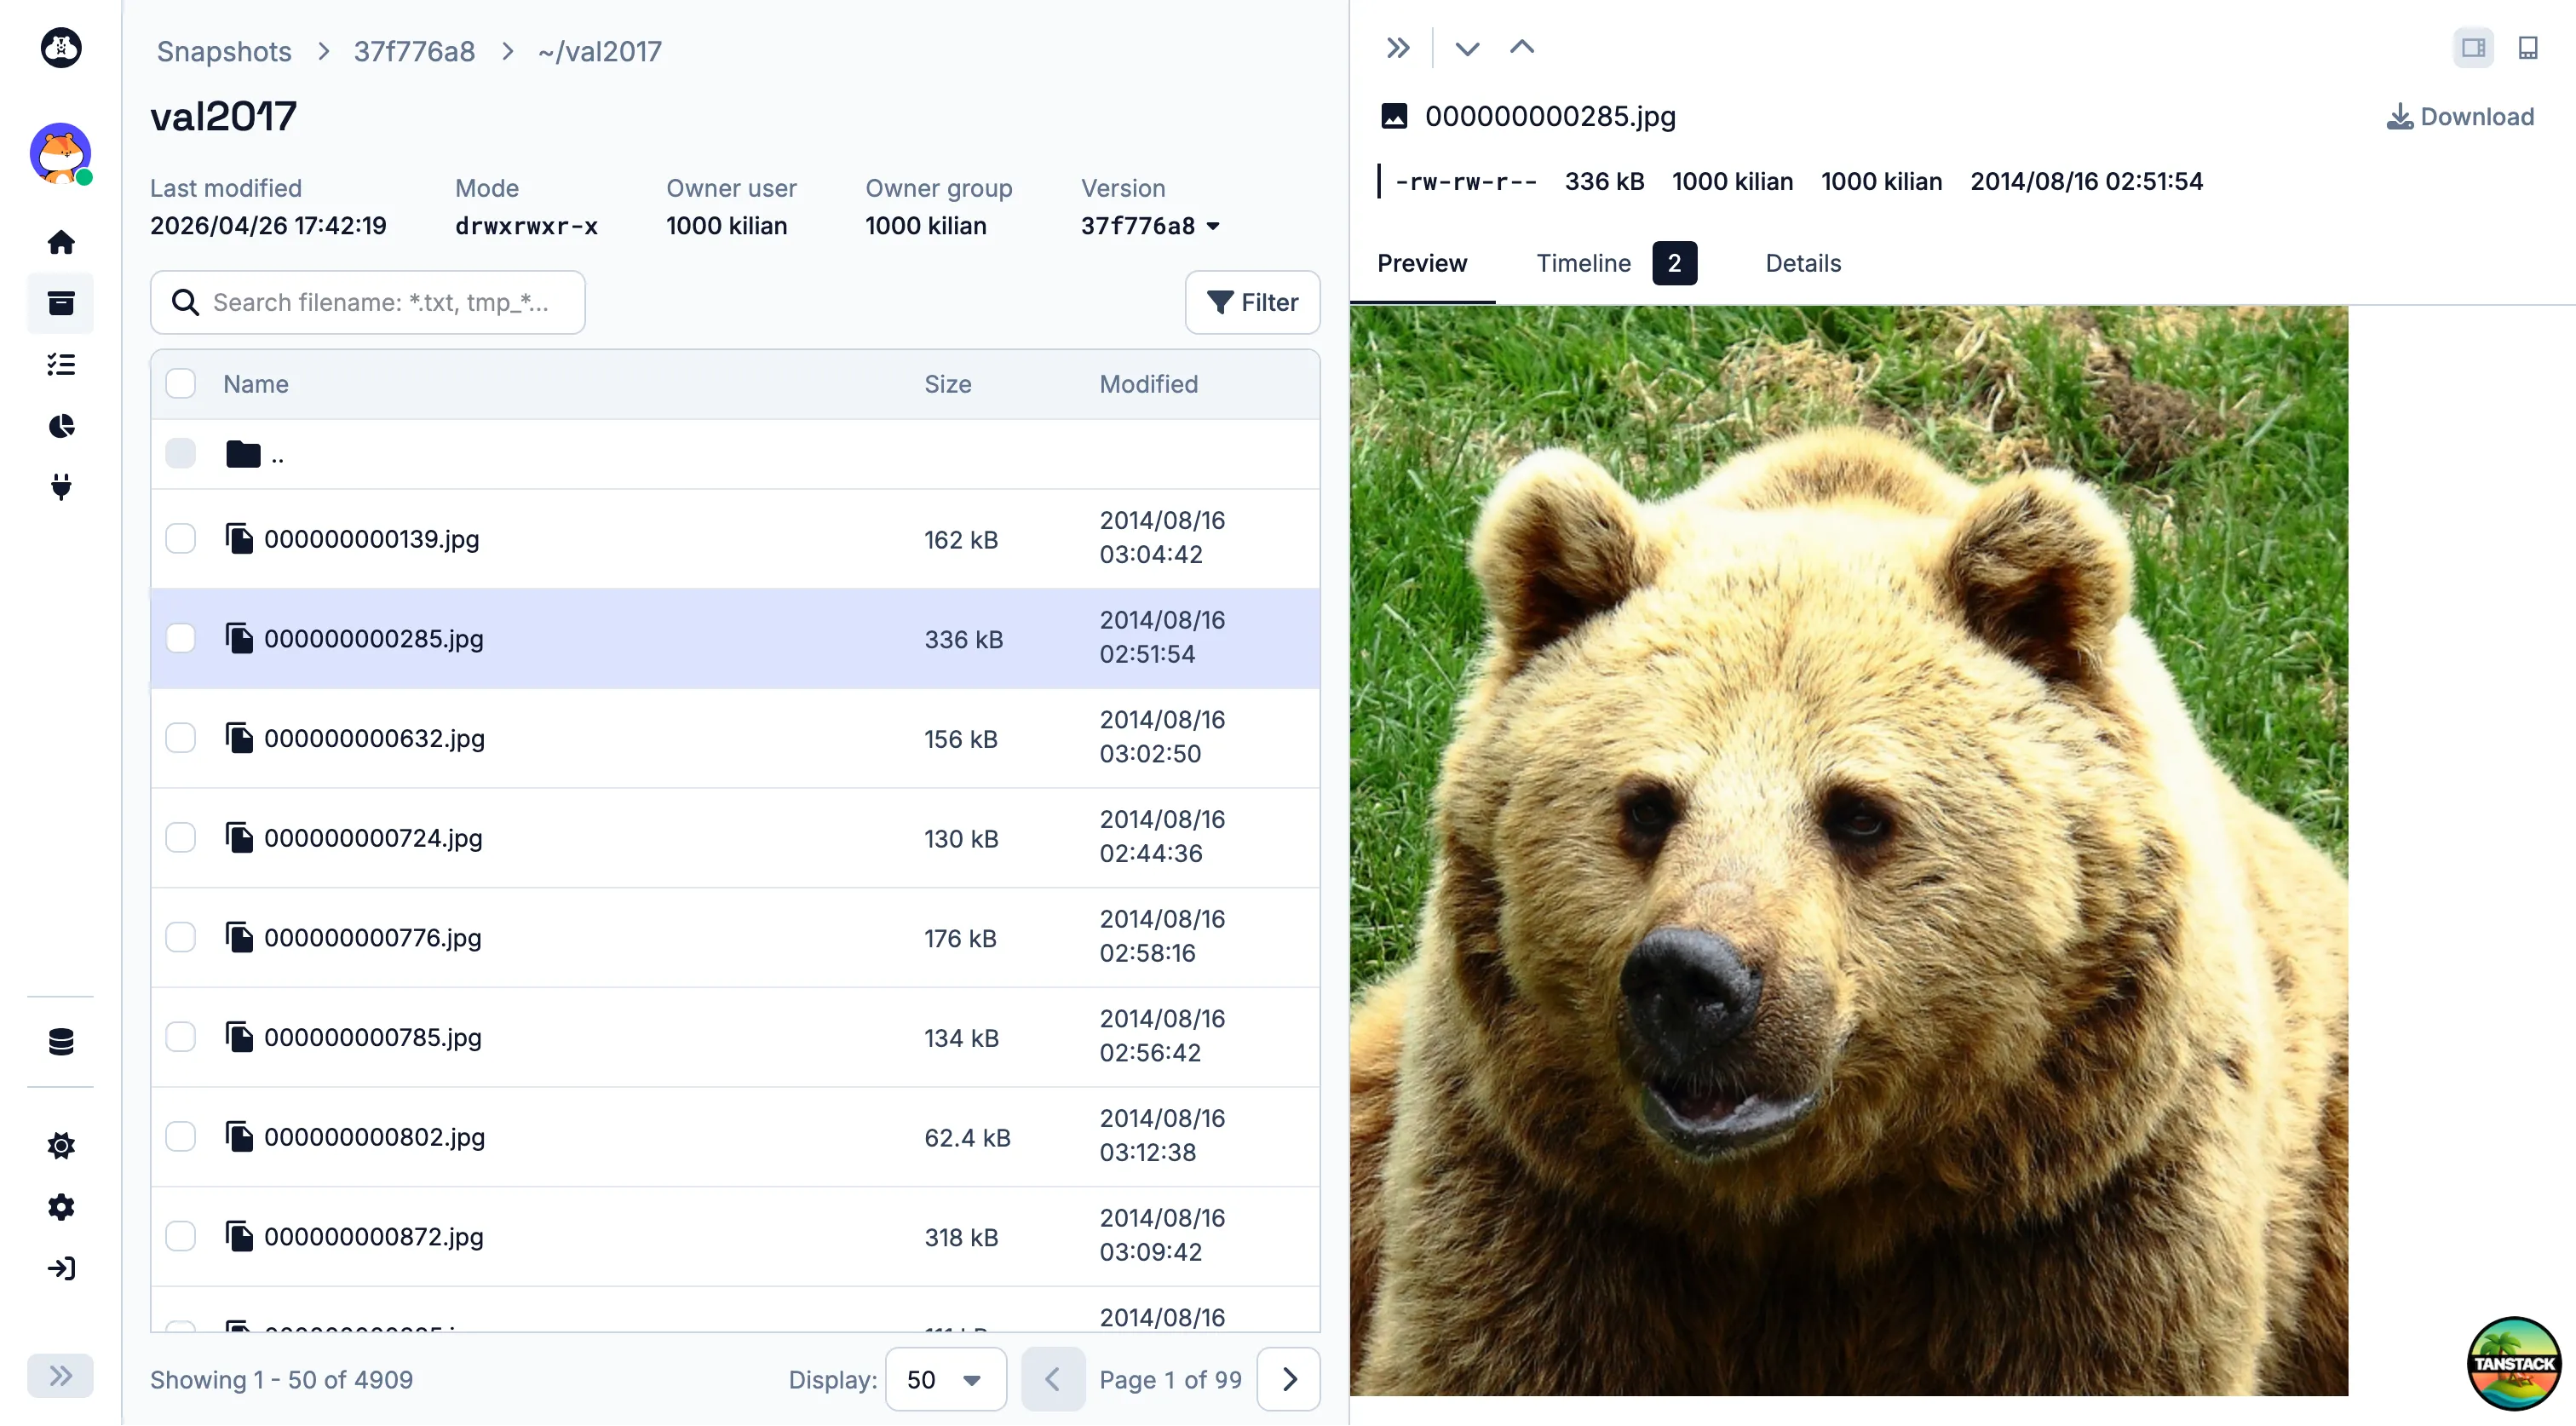Screen dimensions: 2576x1426
Task: Open the TanStack devtools badge
Action: [x=2514, y=1363]
